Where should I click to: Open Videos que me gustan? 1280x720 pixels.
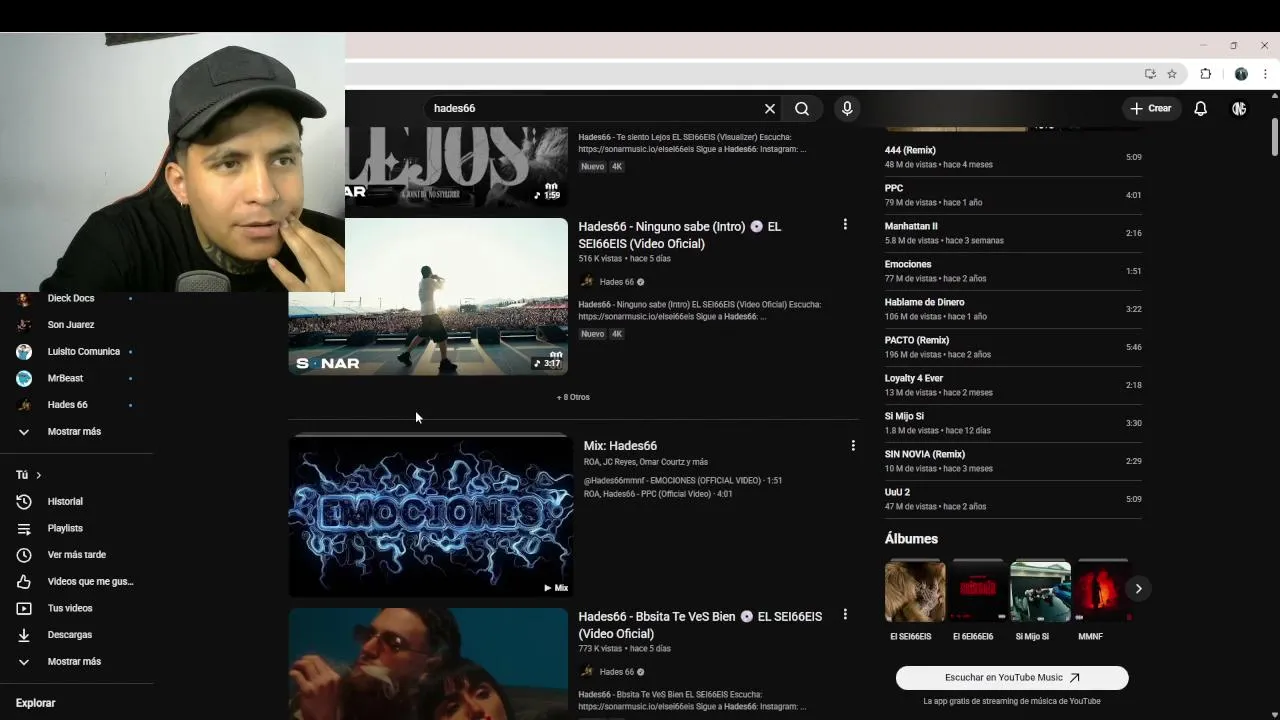[76, 581]
